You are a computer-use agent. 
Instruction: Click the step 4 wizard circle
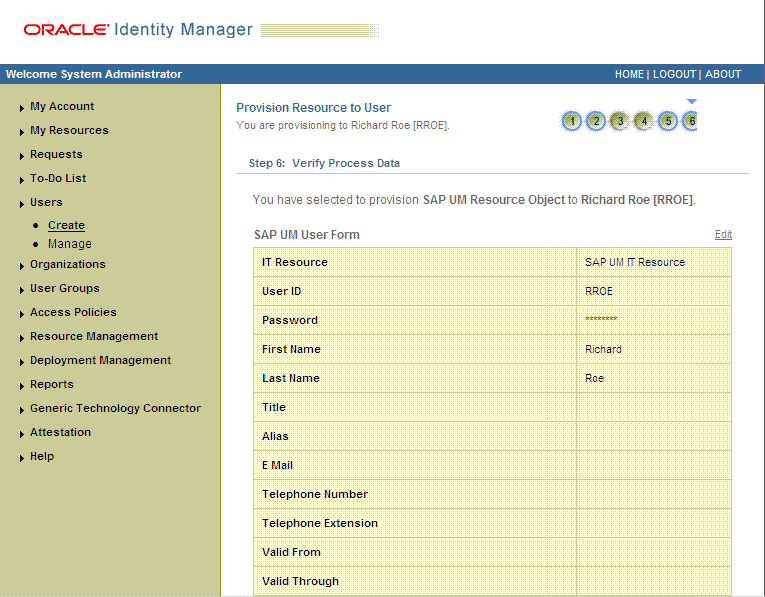point(644,121)
